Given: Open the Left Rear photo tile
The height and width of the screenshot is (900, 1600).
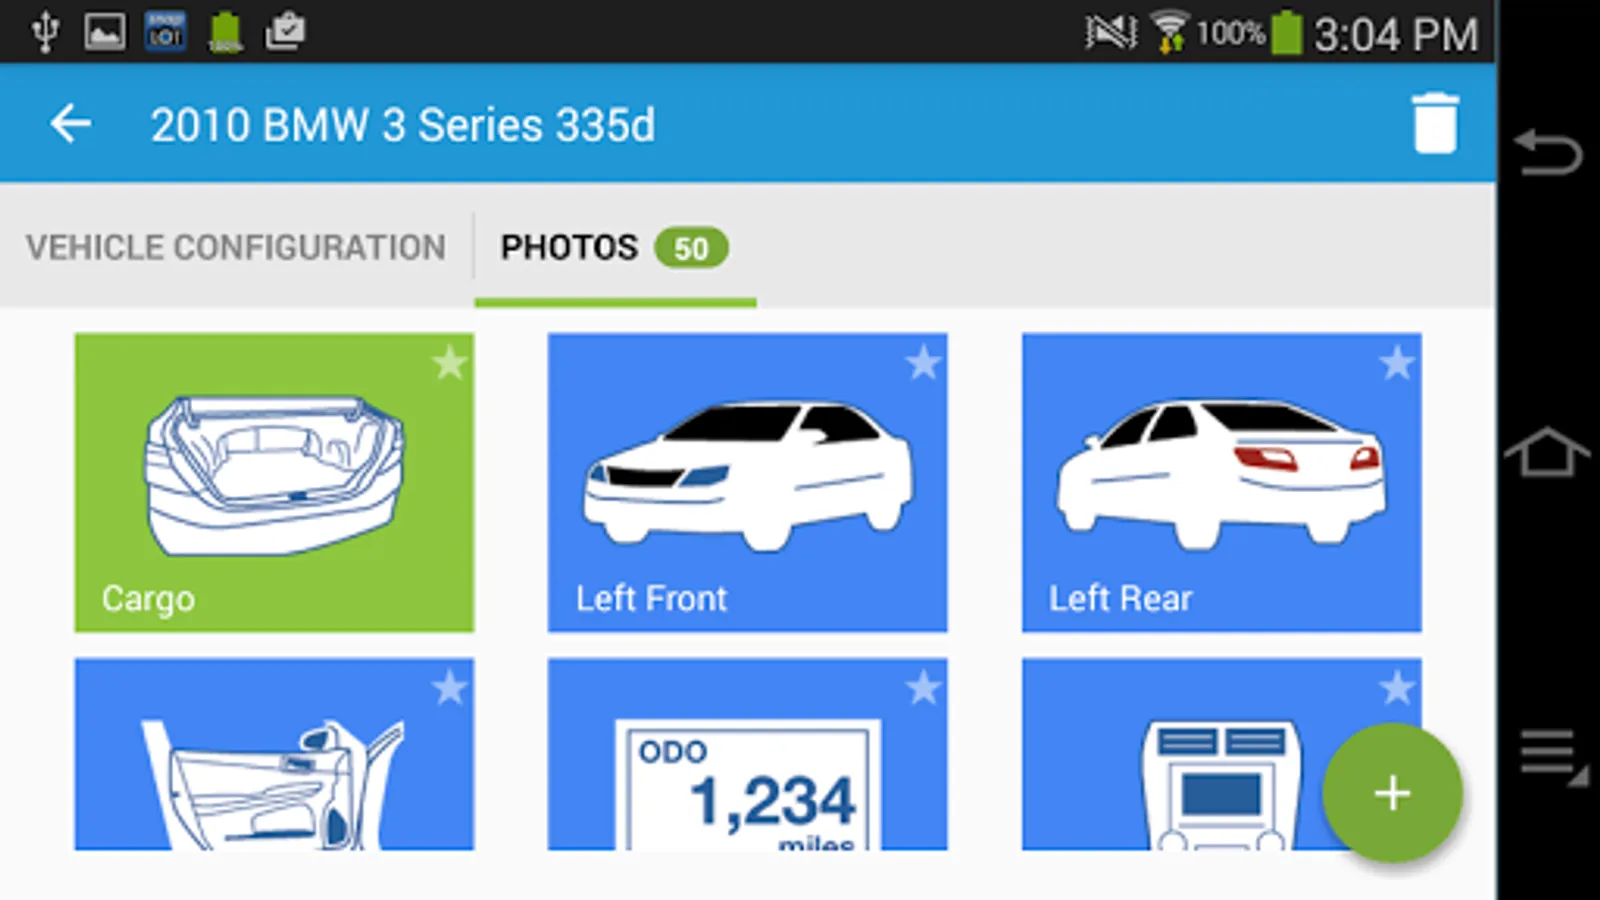Looking at the screenshot, I should click(x=1221, y=482).
